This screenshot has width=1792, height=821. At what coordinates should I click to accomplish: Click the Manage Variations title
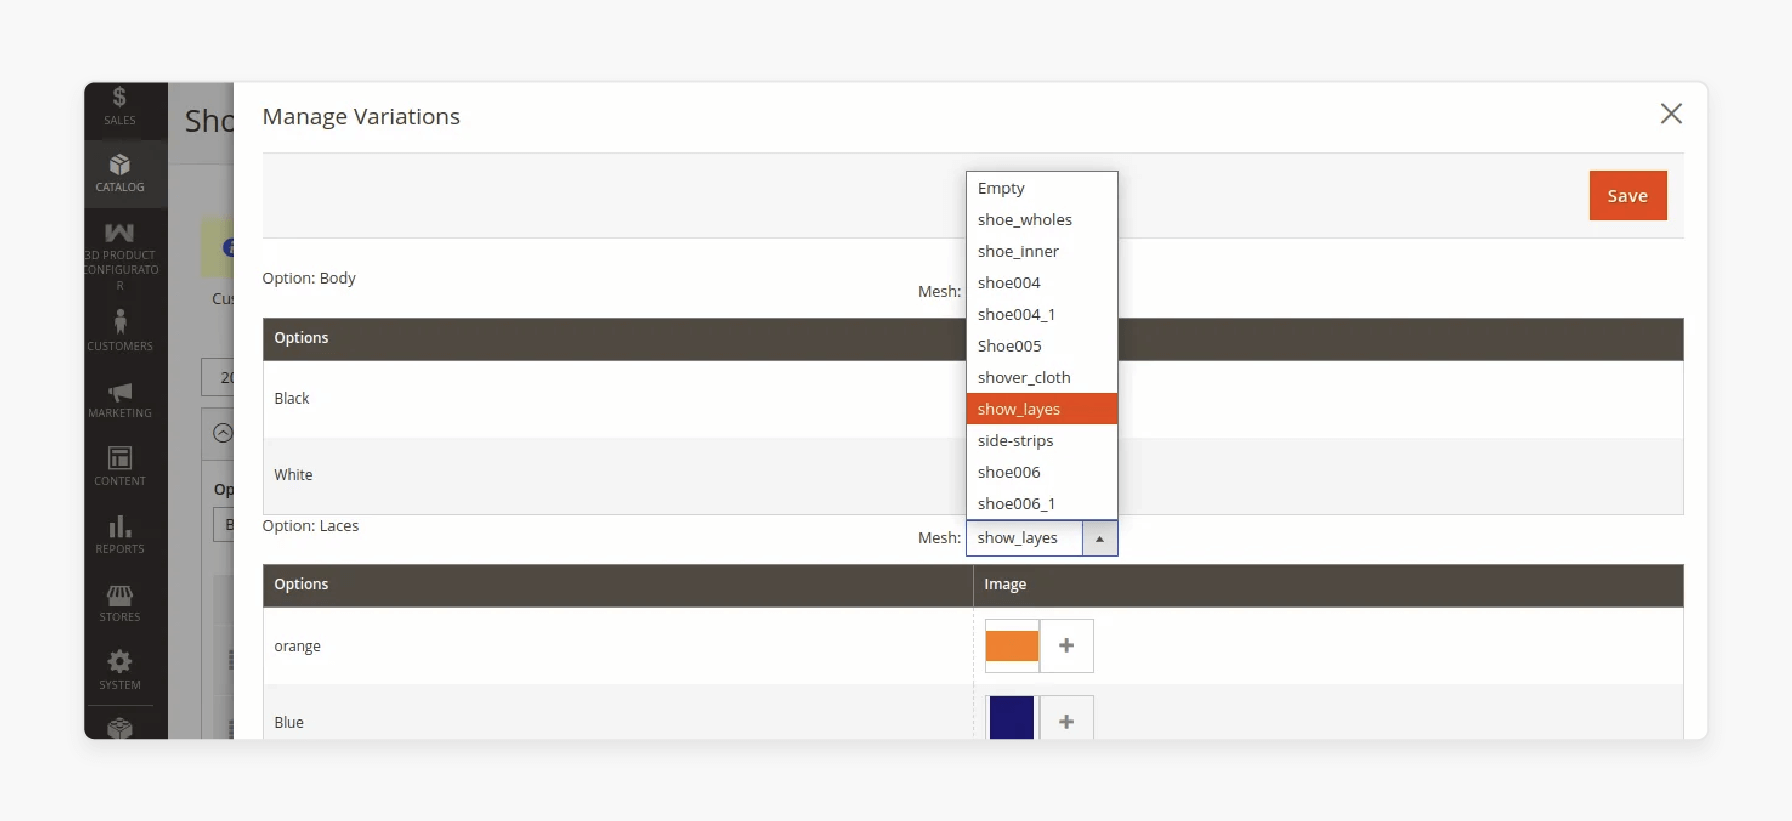point(361,117)
